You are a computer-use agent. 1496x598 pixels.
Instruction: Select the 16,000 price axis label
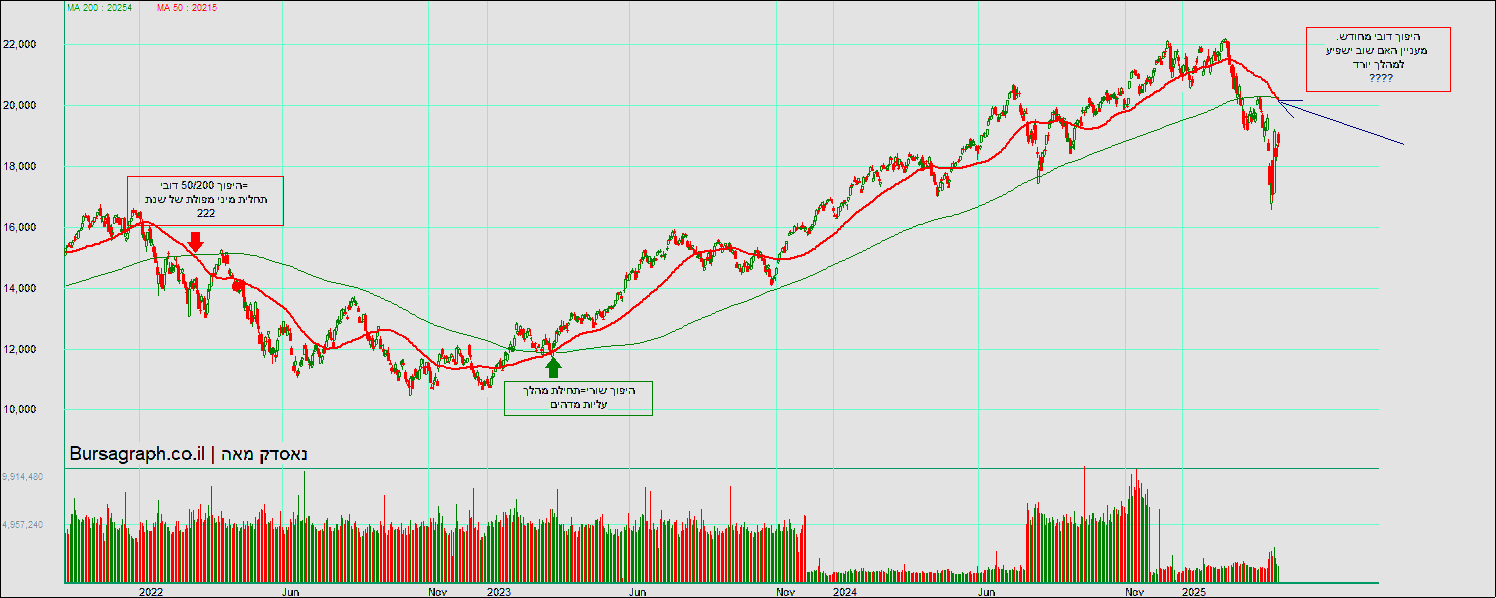point(20,227)
